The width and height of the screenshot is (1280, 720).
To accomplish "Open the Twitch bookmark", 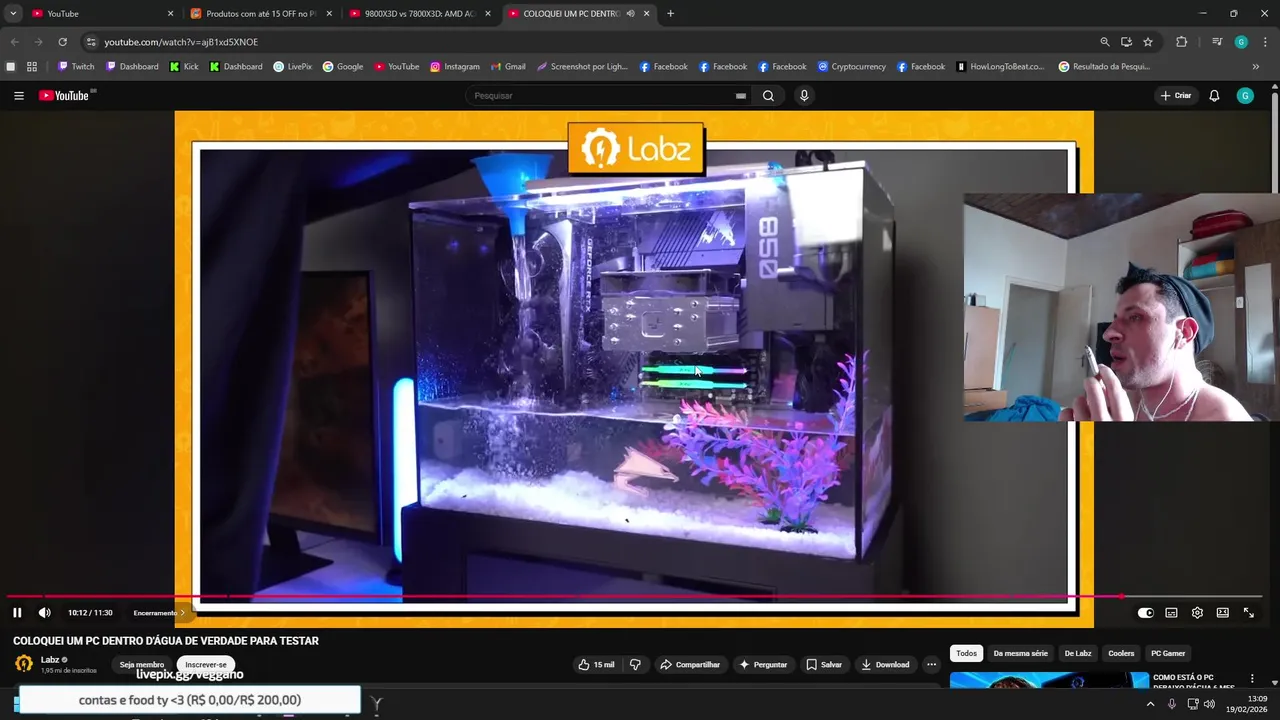I will 76,67.
